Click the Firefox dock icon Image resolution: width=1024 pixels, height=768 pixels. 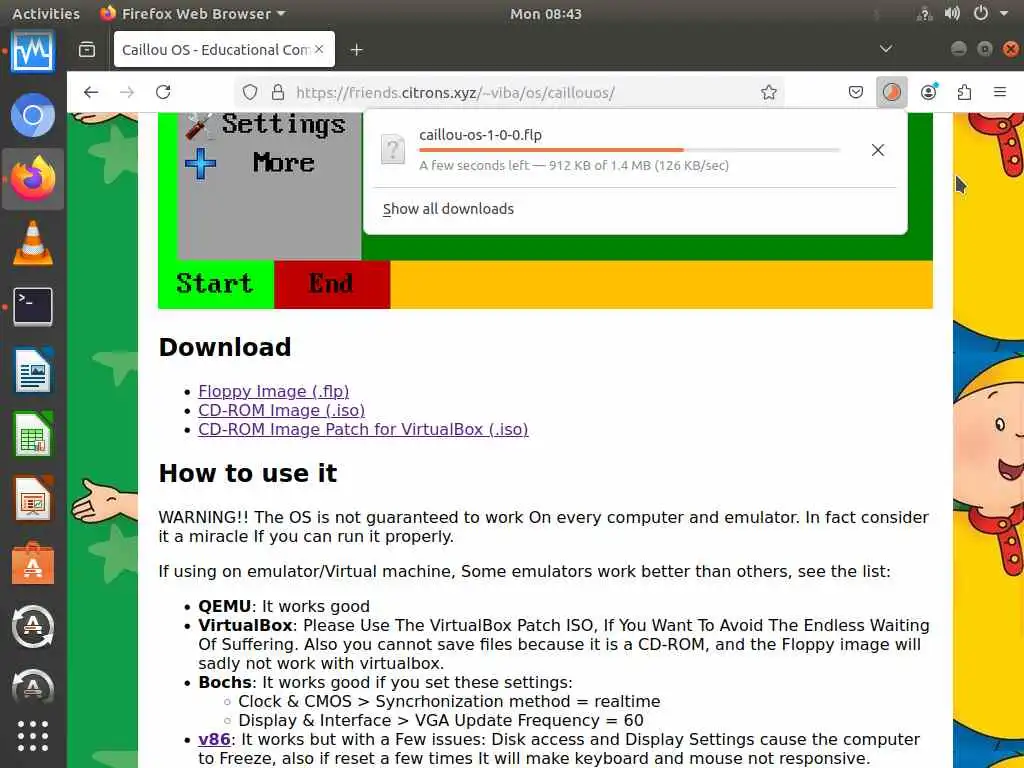(x=33, y=178)
